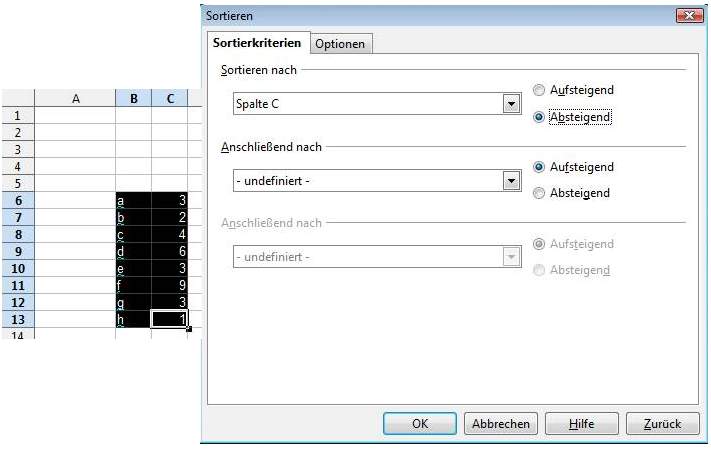Expand the first 'Anschließend nach' dropdown
This screenshot has height=449, width=711.
(x=511, y=181)
